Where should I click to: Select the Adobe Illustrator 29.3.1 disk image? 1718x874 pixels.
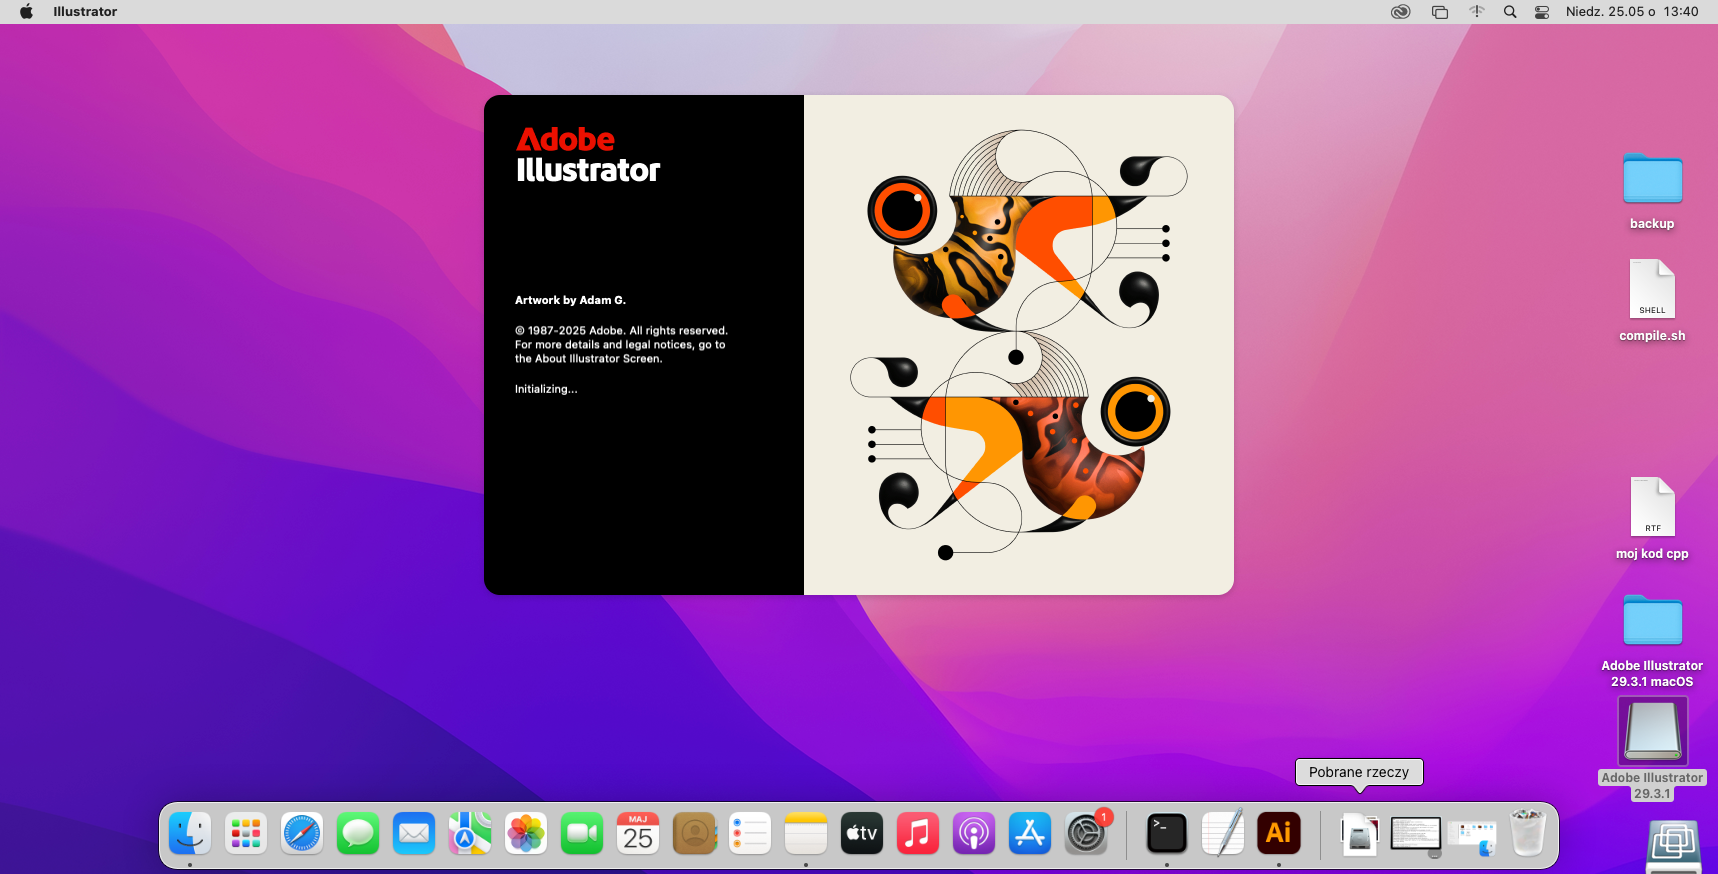(1652, 748)
